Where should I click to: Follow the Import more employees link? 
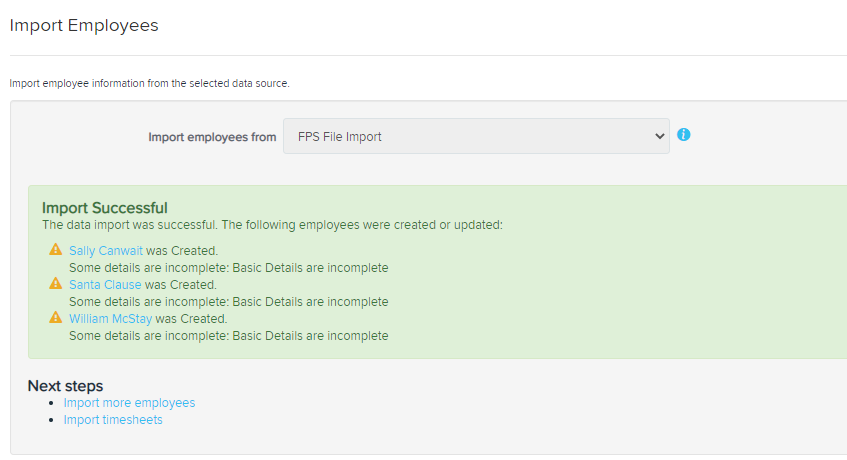point(129,403)
